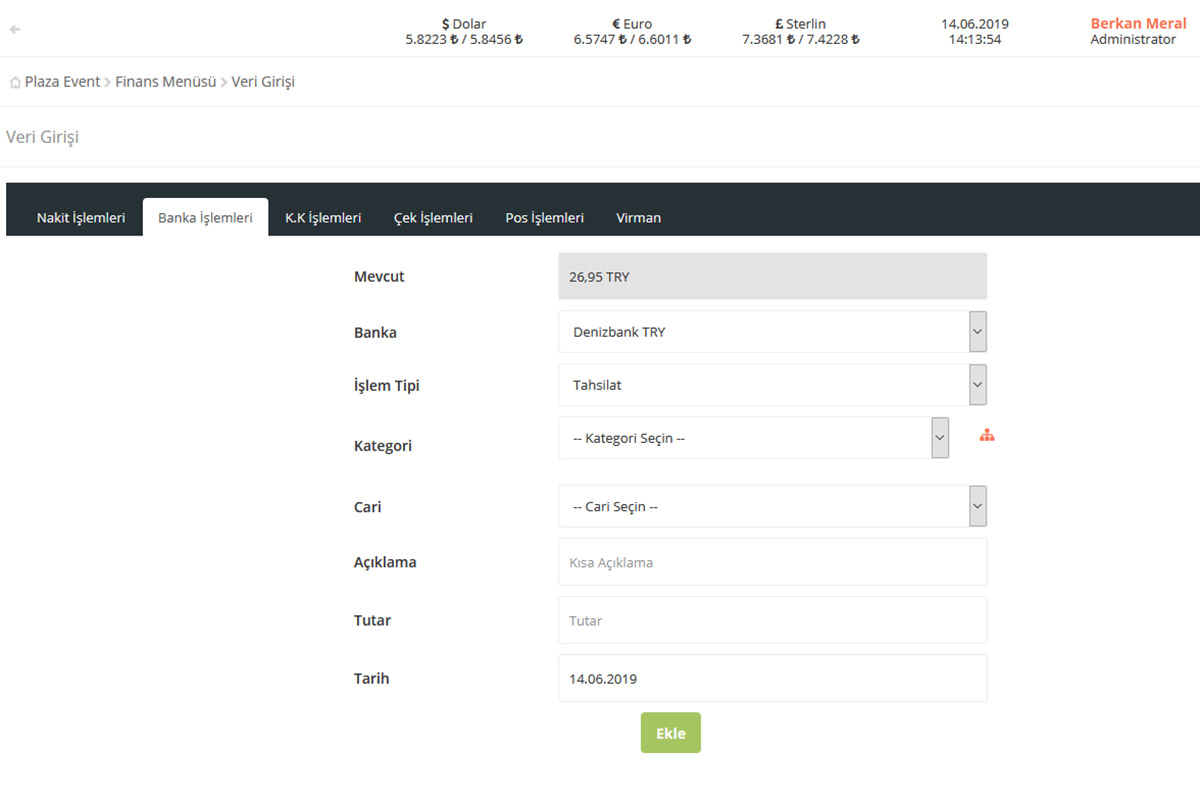Click the back arrow icon
This screenshot has width=1200, height=800.
pyautogui.click(x=14, y=30)
